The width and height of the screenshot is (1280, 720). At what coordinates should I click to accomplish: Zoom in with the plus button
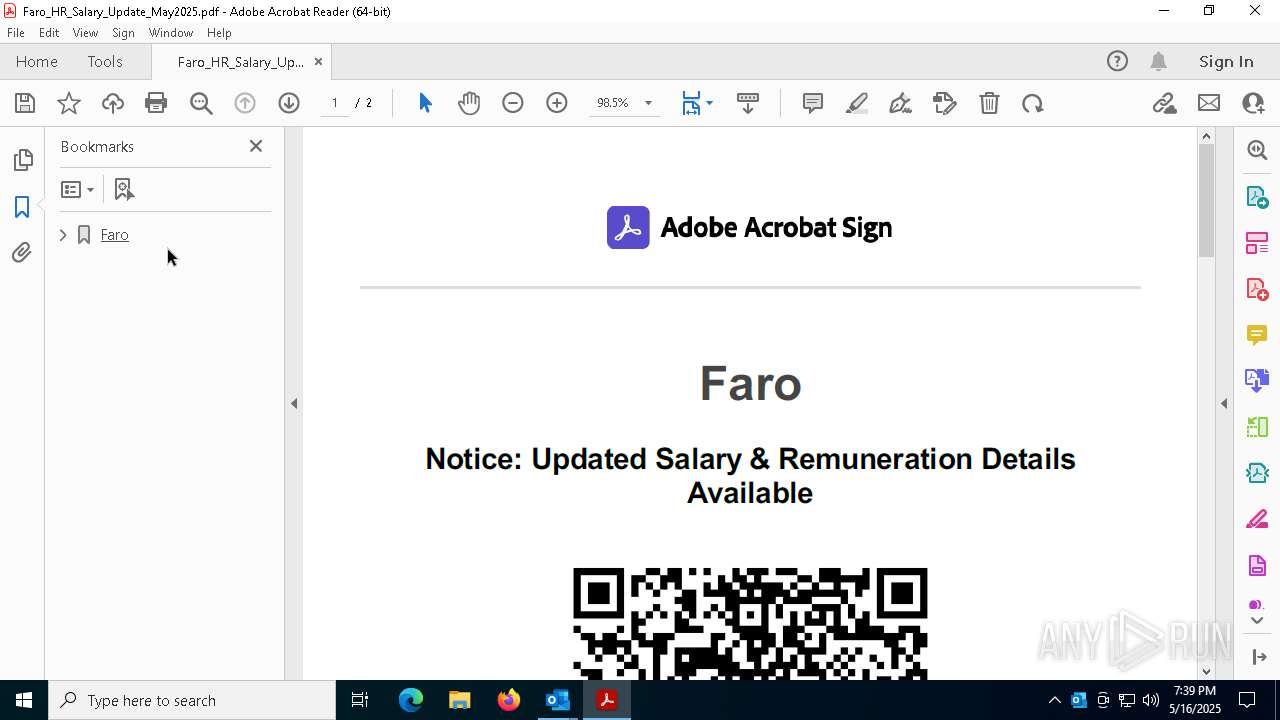(x=557, y=103)
